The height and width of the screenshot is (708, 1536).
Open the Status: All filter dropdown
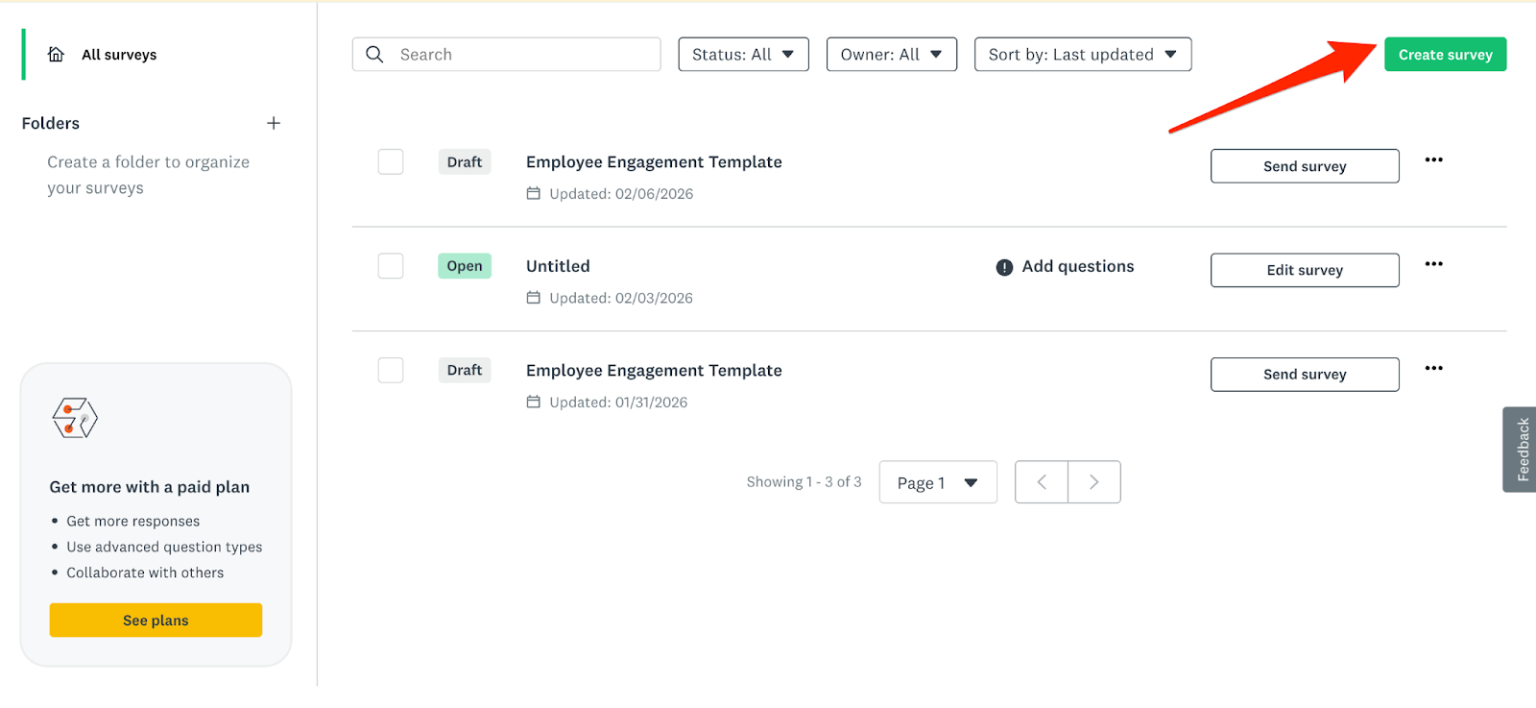click(743, 54)
